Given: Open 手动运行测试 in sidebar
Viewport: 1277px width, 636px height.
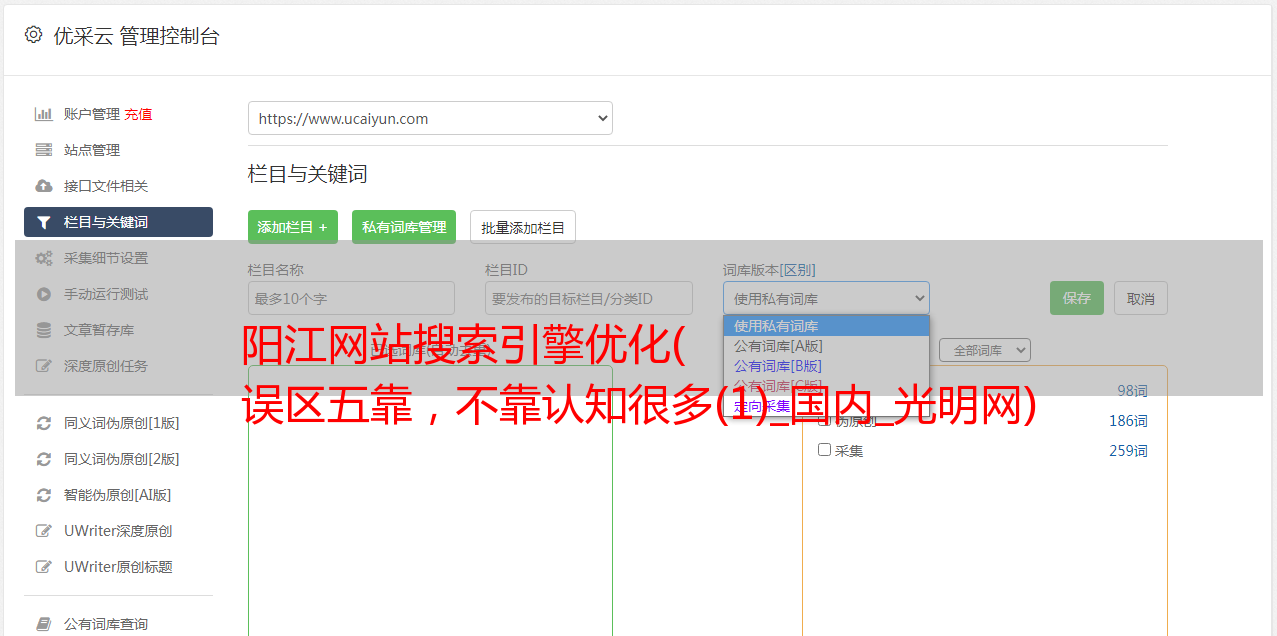Looking at the screenshot, I should (x=105, y=294).
